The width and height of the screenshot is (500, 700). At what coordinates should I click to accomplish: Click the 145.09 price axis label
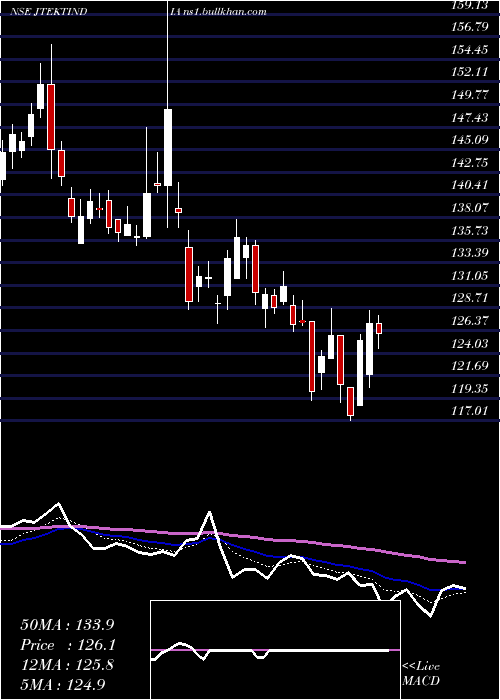[470, 140]
